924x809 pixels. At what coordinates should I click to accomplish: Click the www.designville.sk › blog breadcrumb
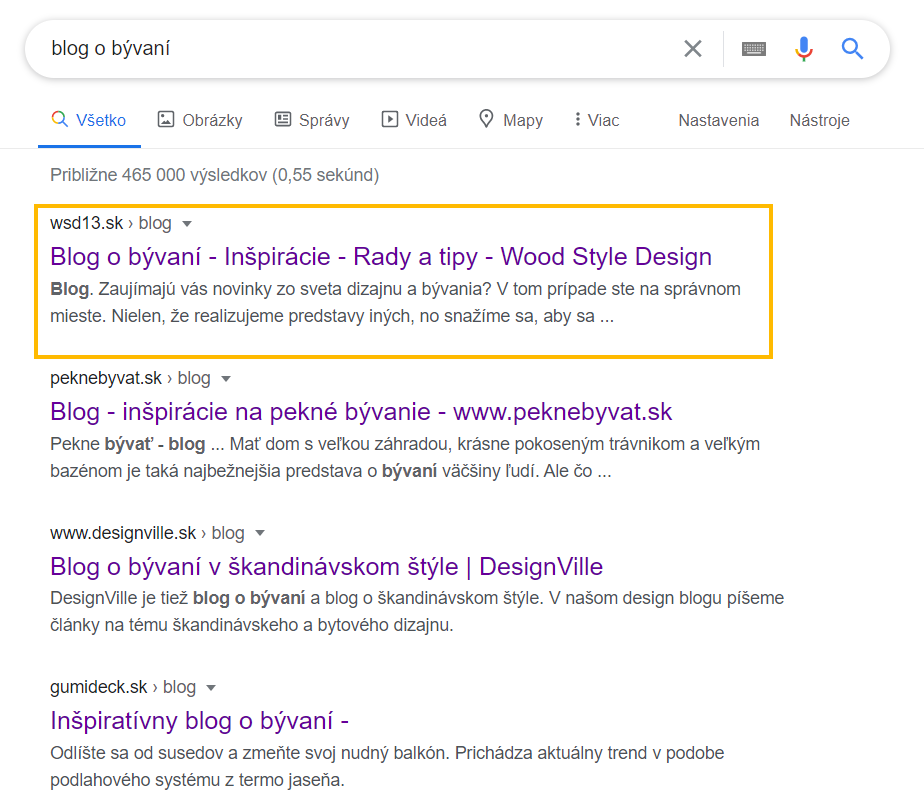click(x=147, y=533)
